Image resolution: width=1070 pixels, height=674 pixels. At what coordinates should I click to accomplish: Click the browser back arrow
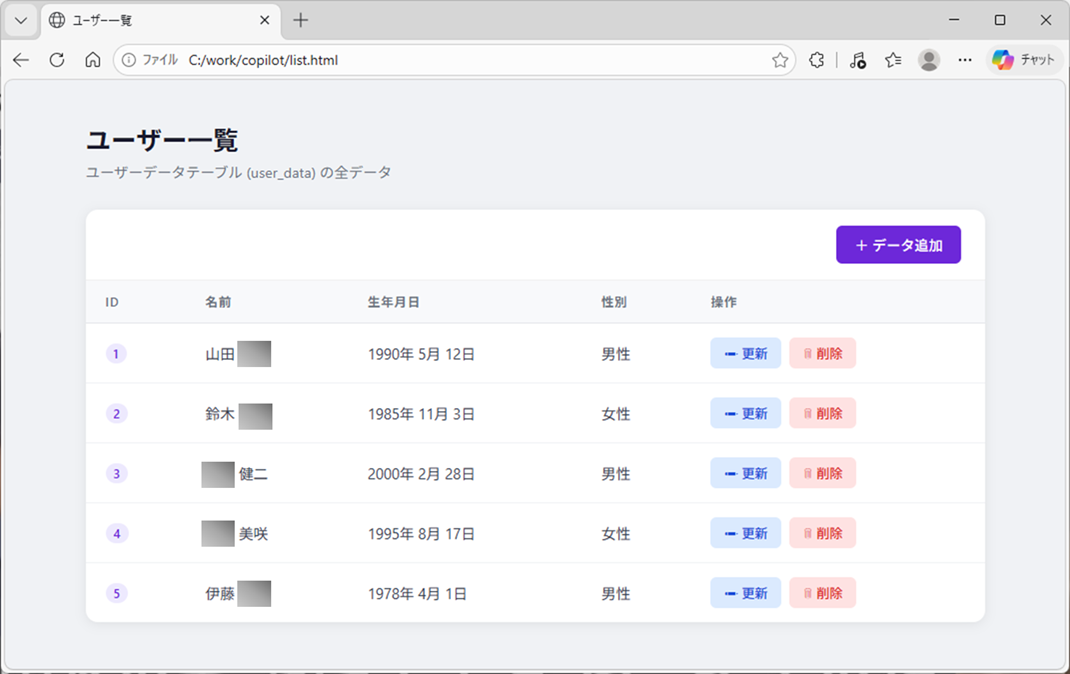pos(21,60)
